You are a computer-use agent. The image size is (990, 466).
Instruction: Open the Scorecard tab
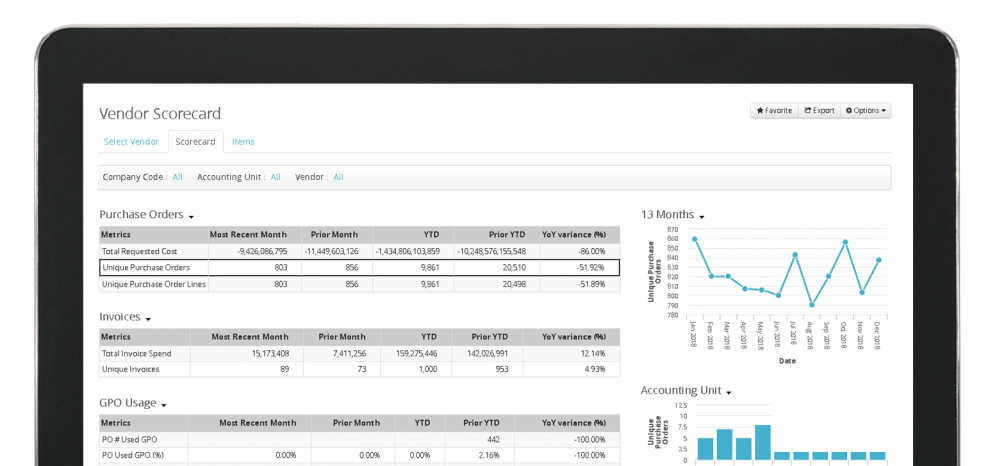click(196, 141)
